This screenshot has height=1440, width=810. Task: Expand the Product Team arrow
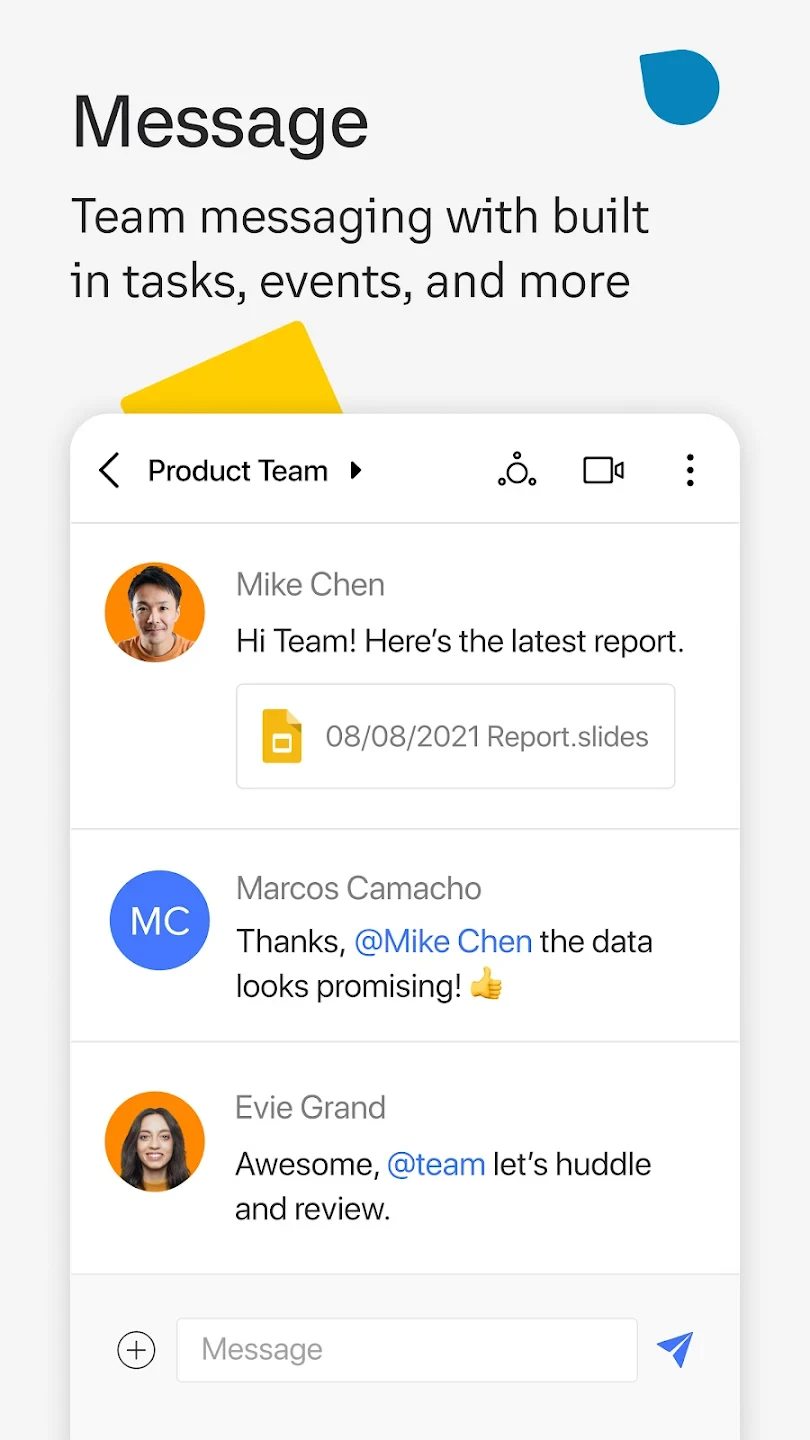pos(356,470)
